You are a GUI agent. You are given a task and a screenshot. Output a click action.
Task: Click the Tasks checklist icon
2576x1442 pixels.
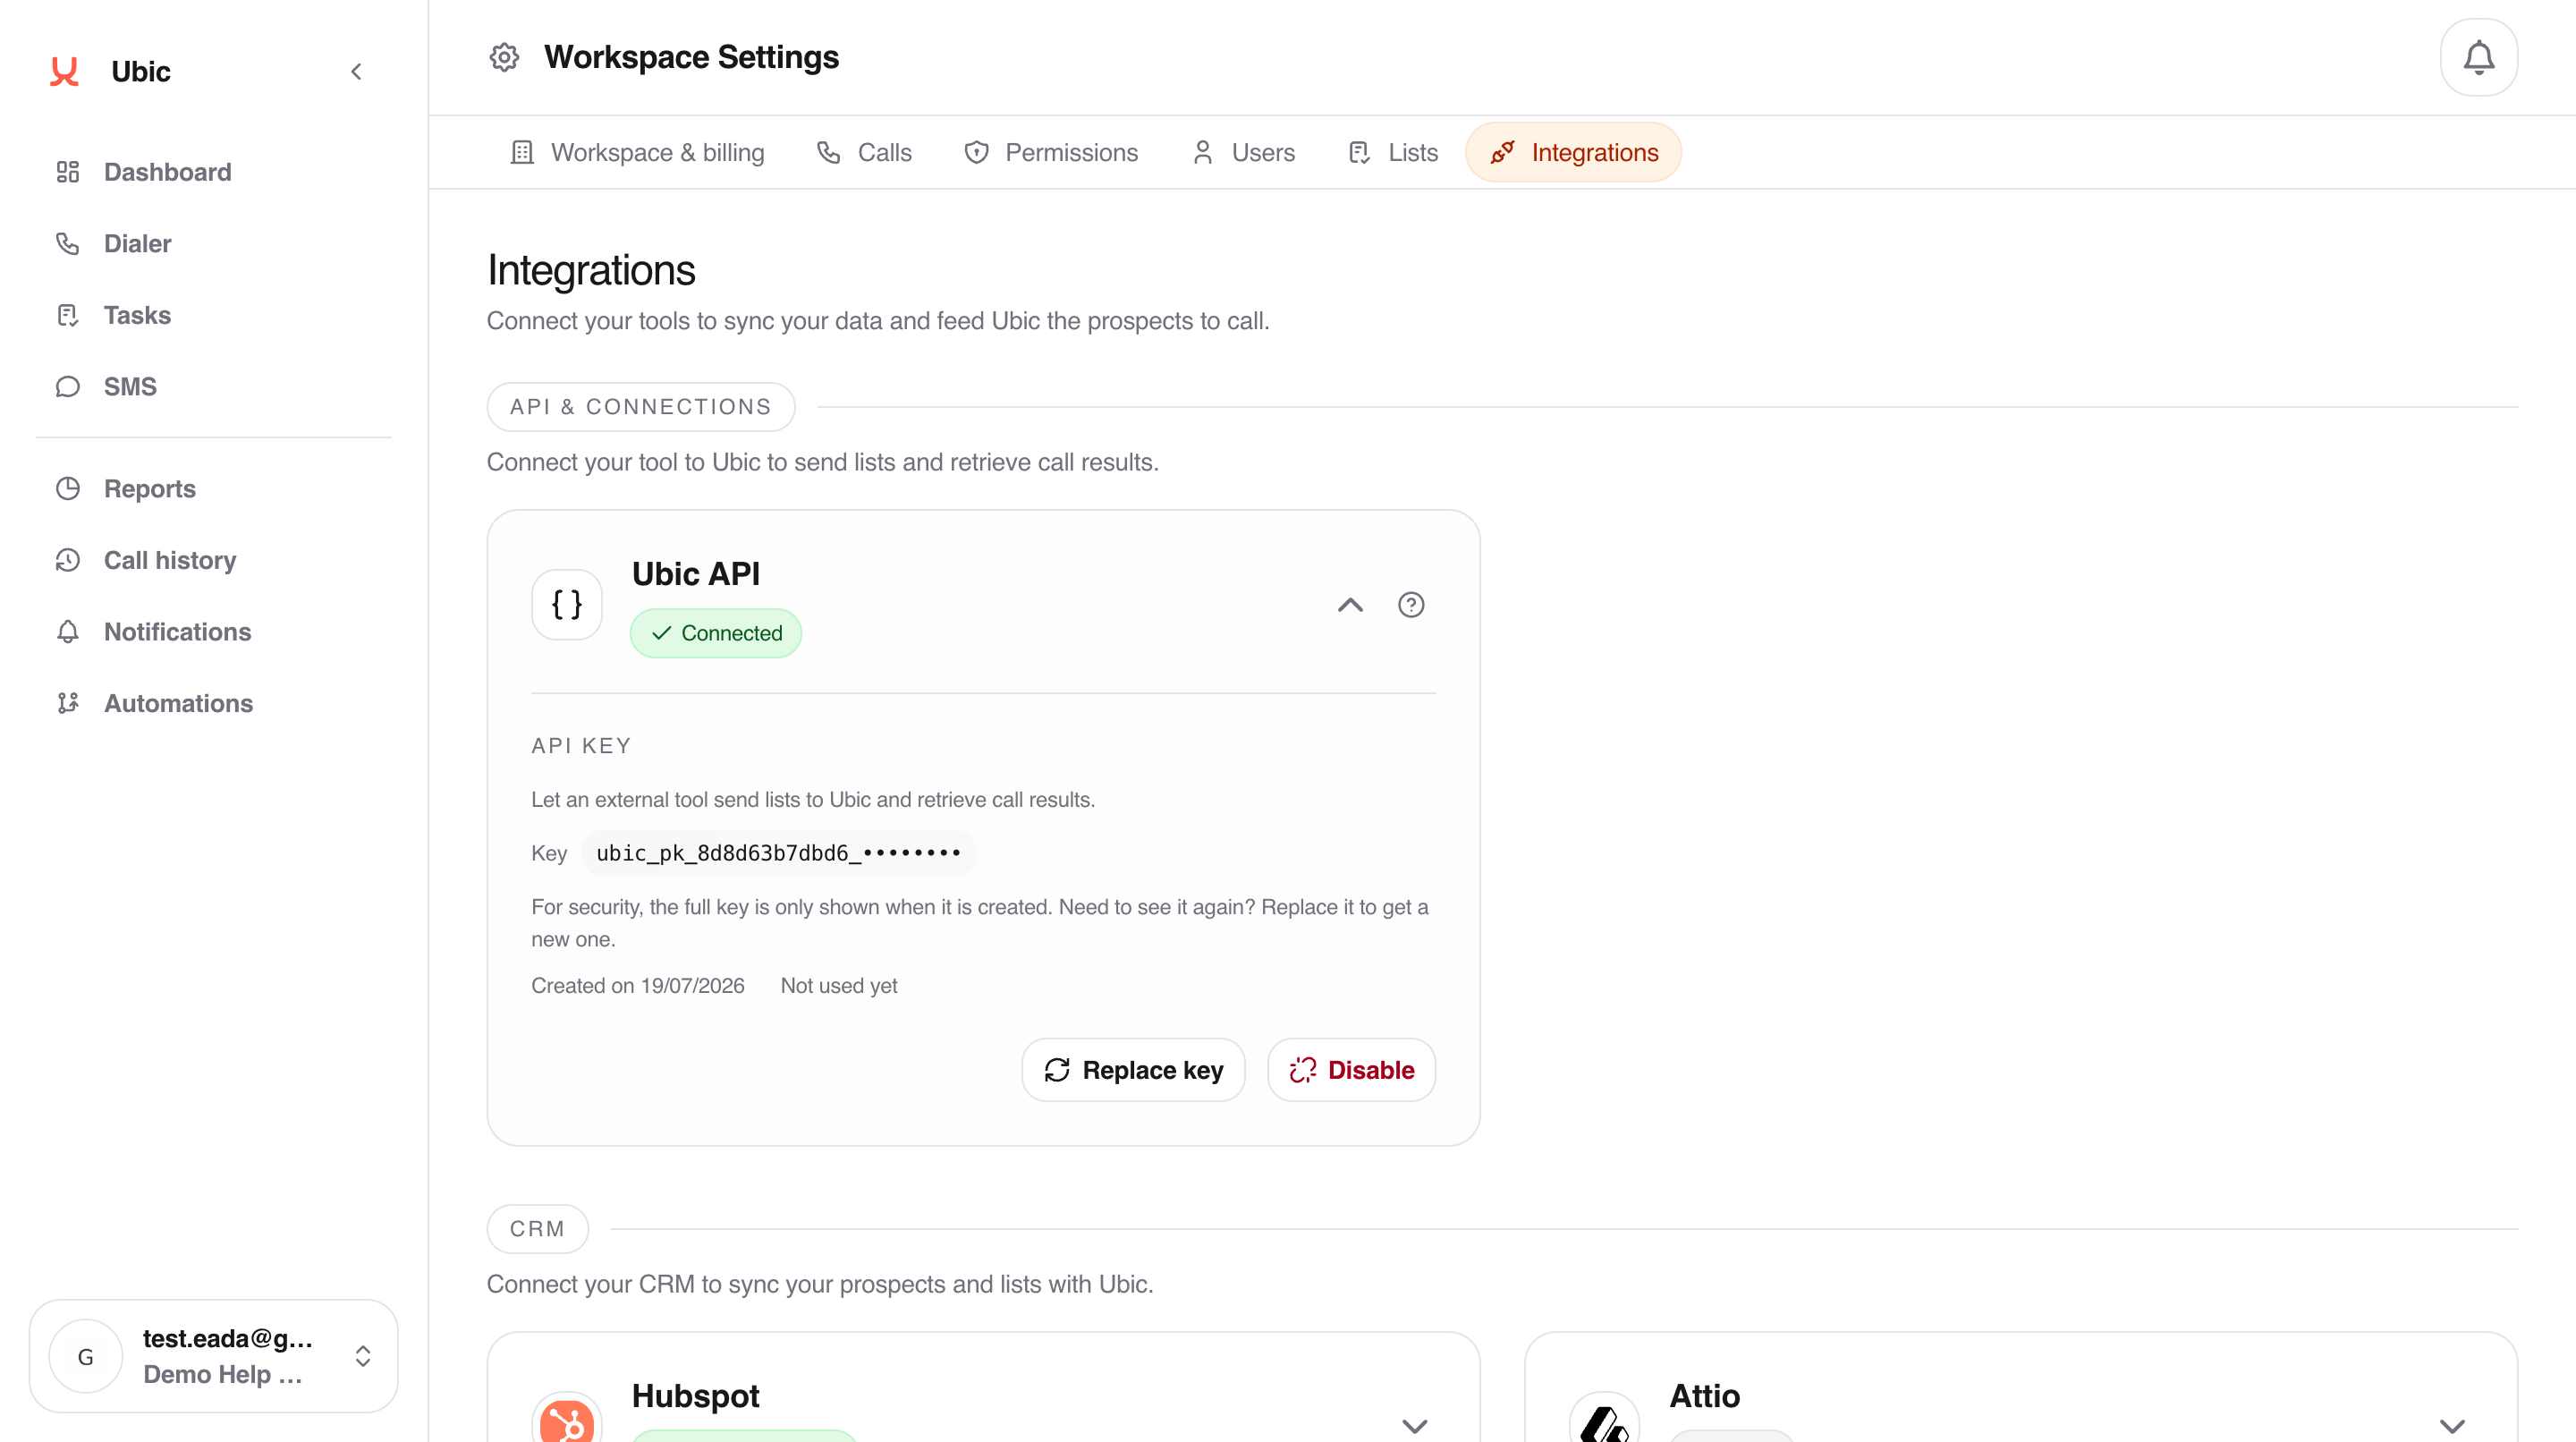(68, 315)
